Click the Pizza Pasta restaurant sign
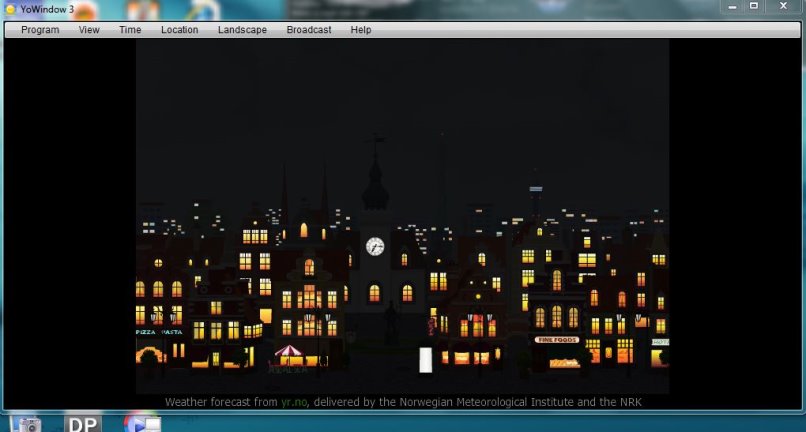This screenshot has height=432, width=806. pyautogui.click(x=158, y=331)
